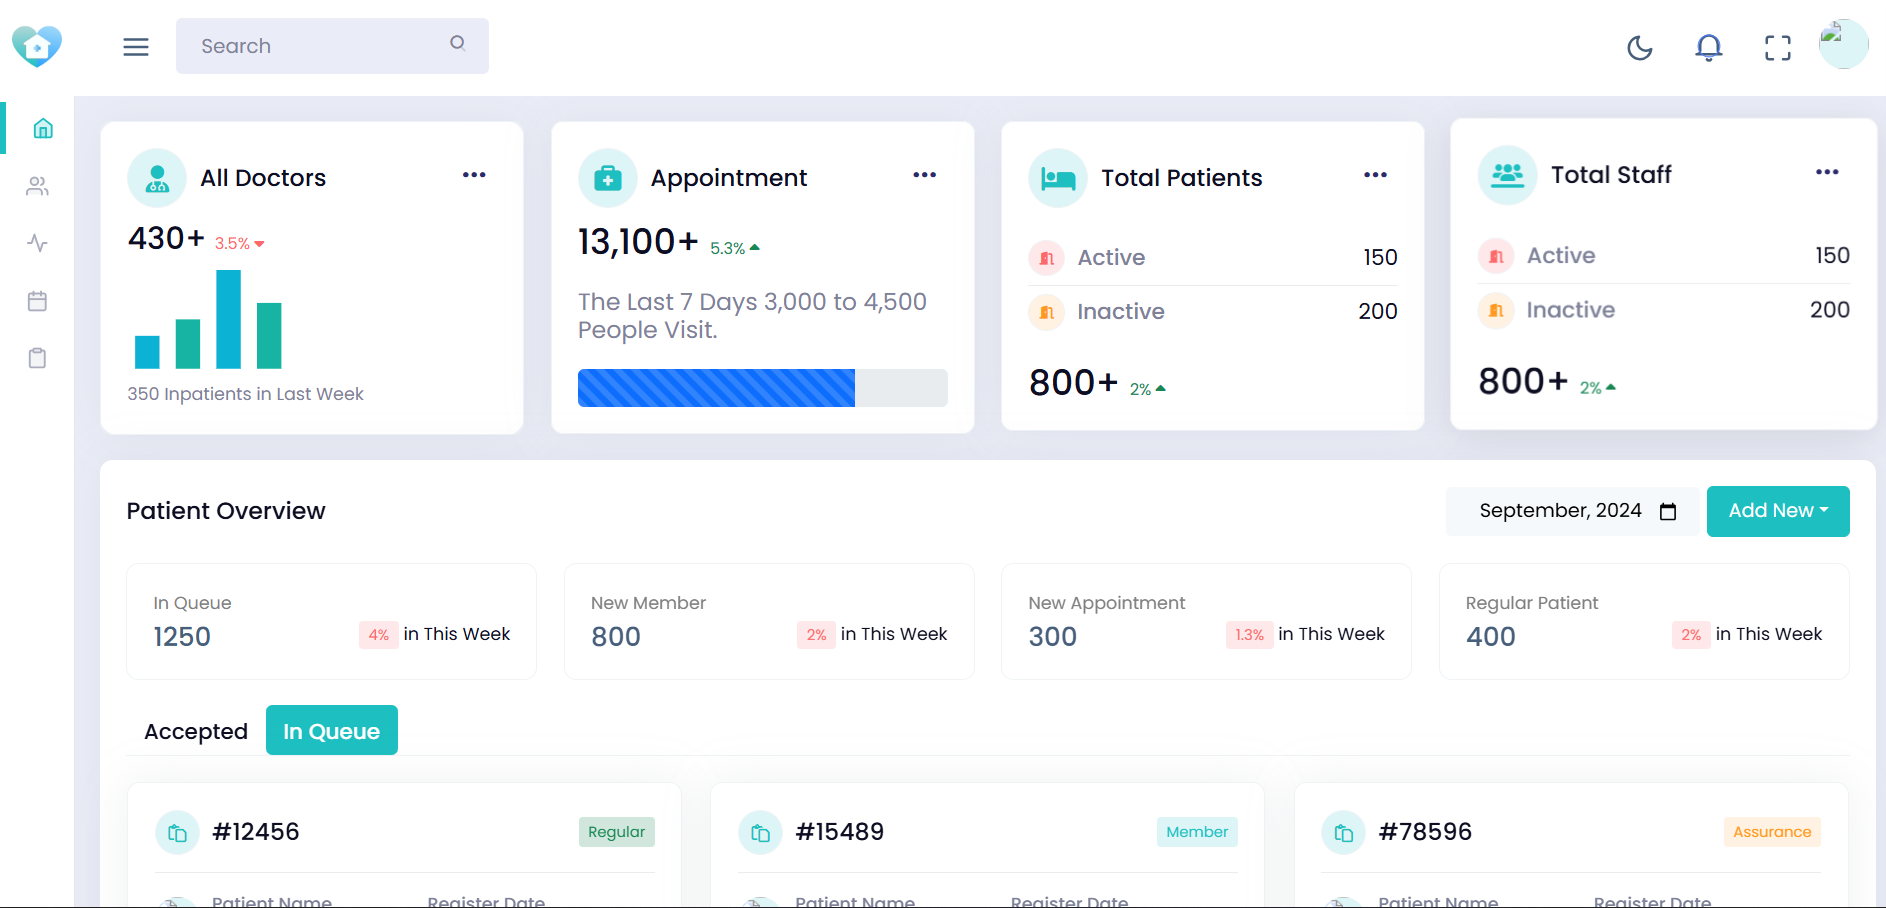The image size is (1886, 908).
Task: Enter fullscreen mode via header icon
Action: [1777, 47]
